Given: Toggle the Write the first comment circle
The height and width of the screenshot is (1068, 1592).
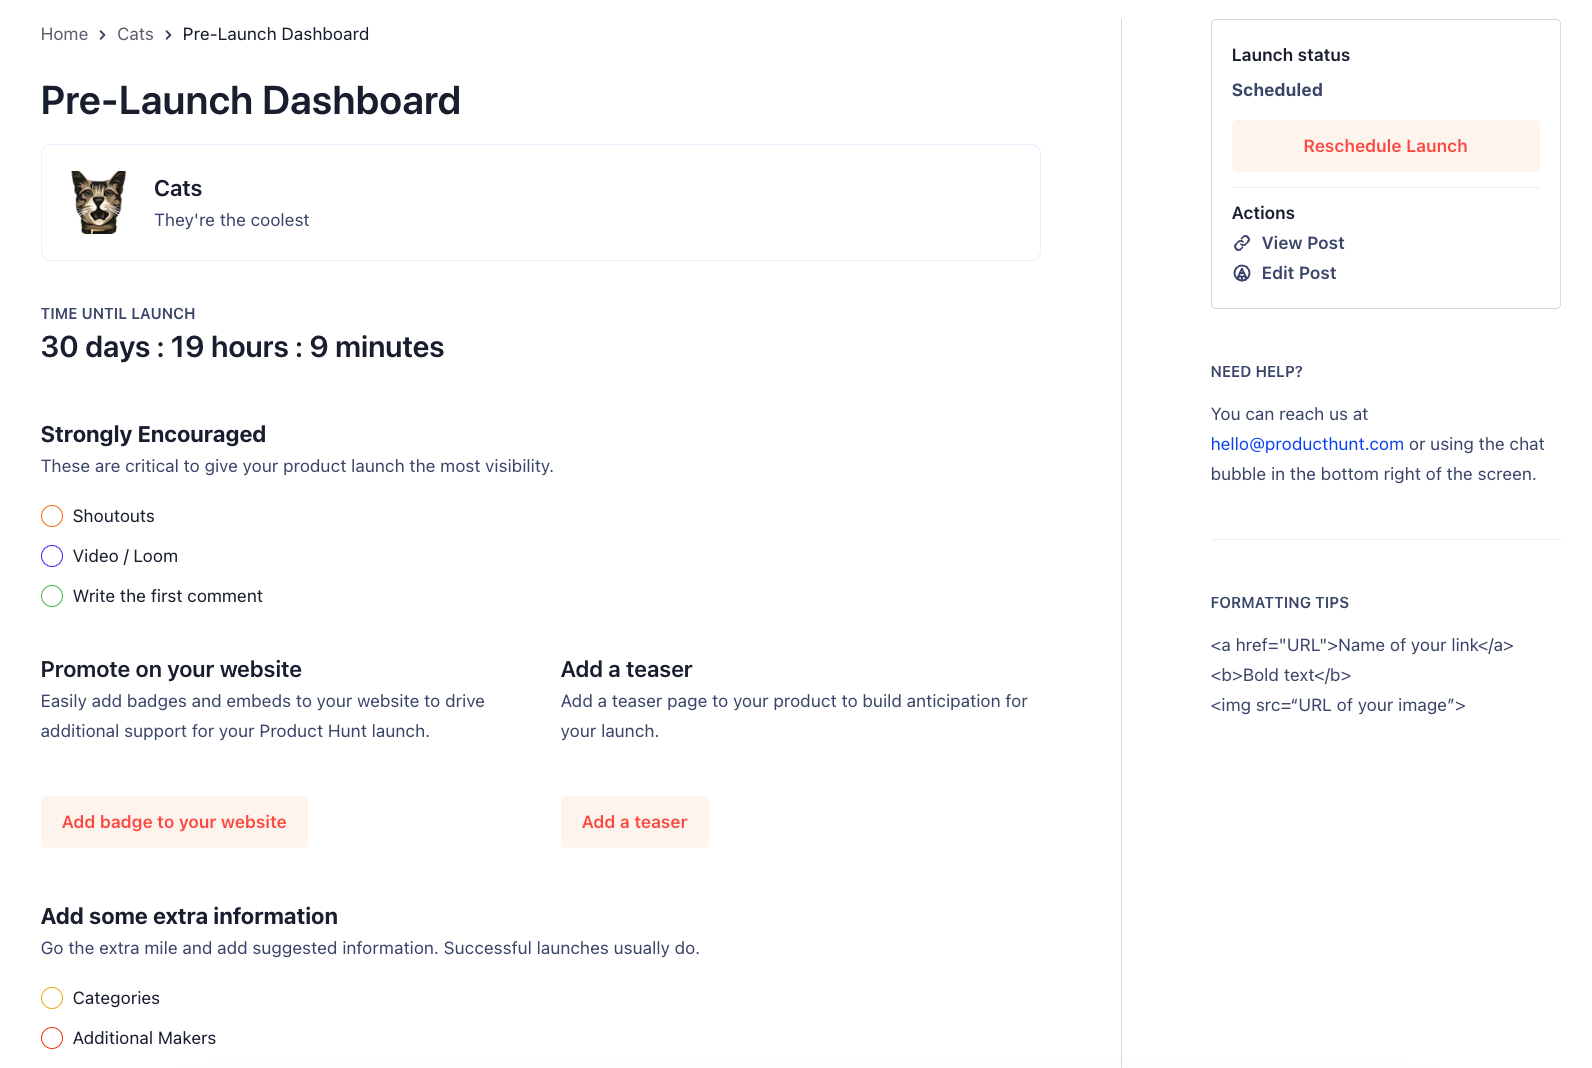Looking at the screenshot, I should pyautogui.click(x=52, y=596).
